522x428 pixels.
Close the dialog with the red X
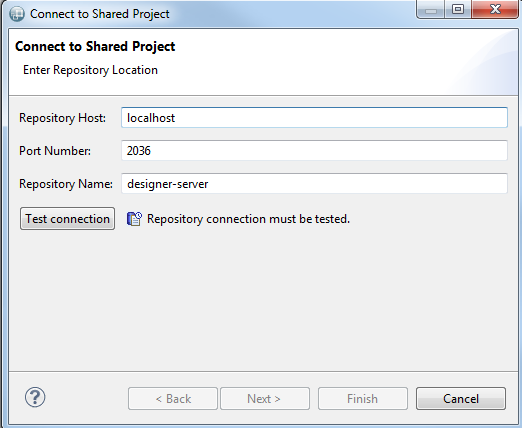coord(495,9)
